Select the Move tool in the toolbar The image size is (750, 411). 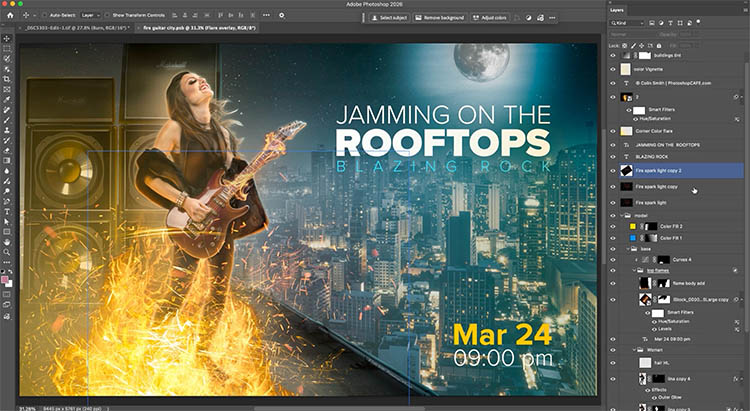coord(7,38)
